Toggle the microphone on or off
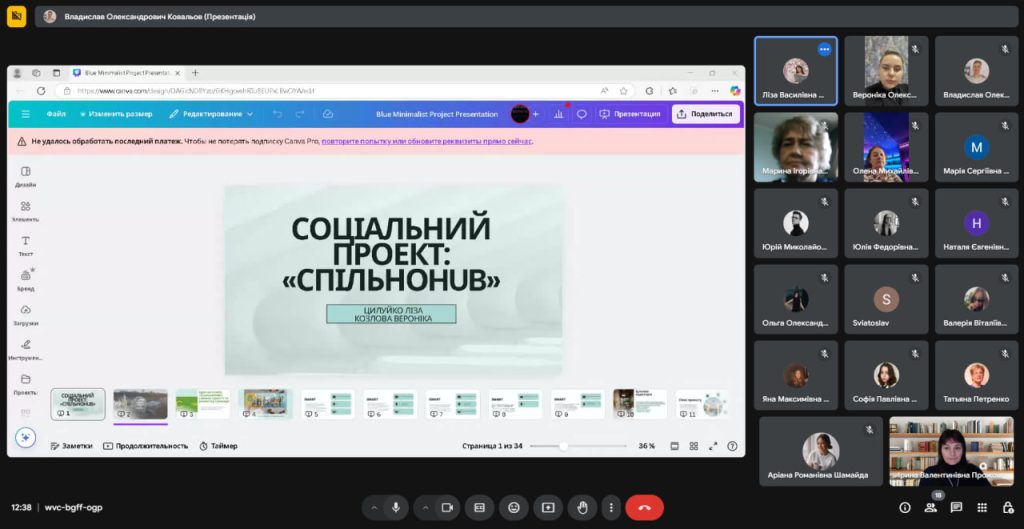Image resolution: width=1024 pixels, height=529 pixels. (396, 507)
